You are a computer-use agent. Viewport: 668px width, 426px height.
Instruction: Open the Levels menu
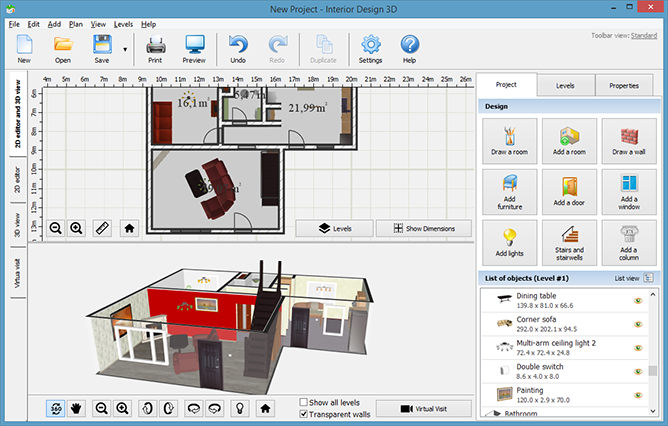(x=123, y=24)
